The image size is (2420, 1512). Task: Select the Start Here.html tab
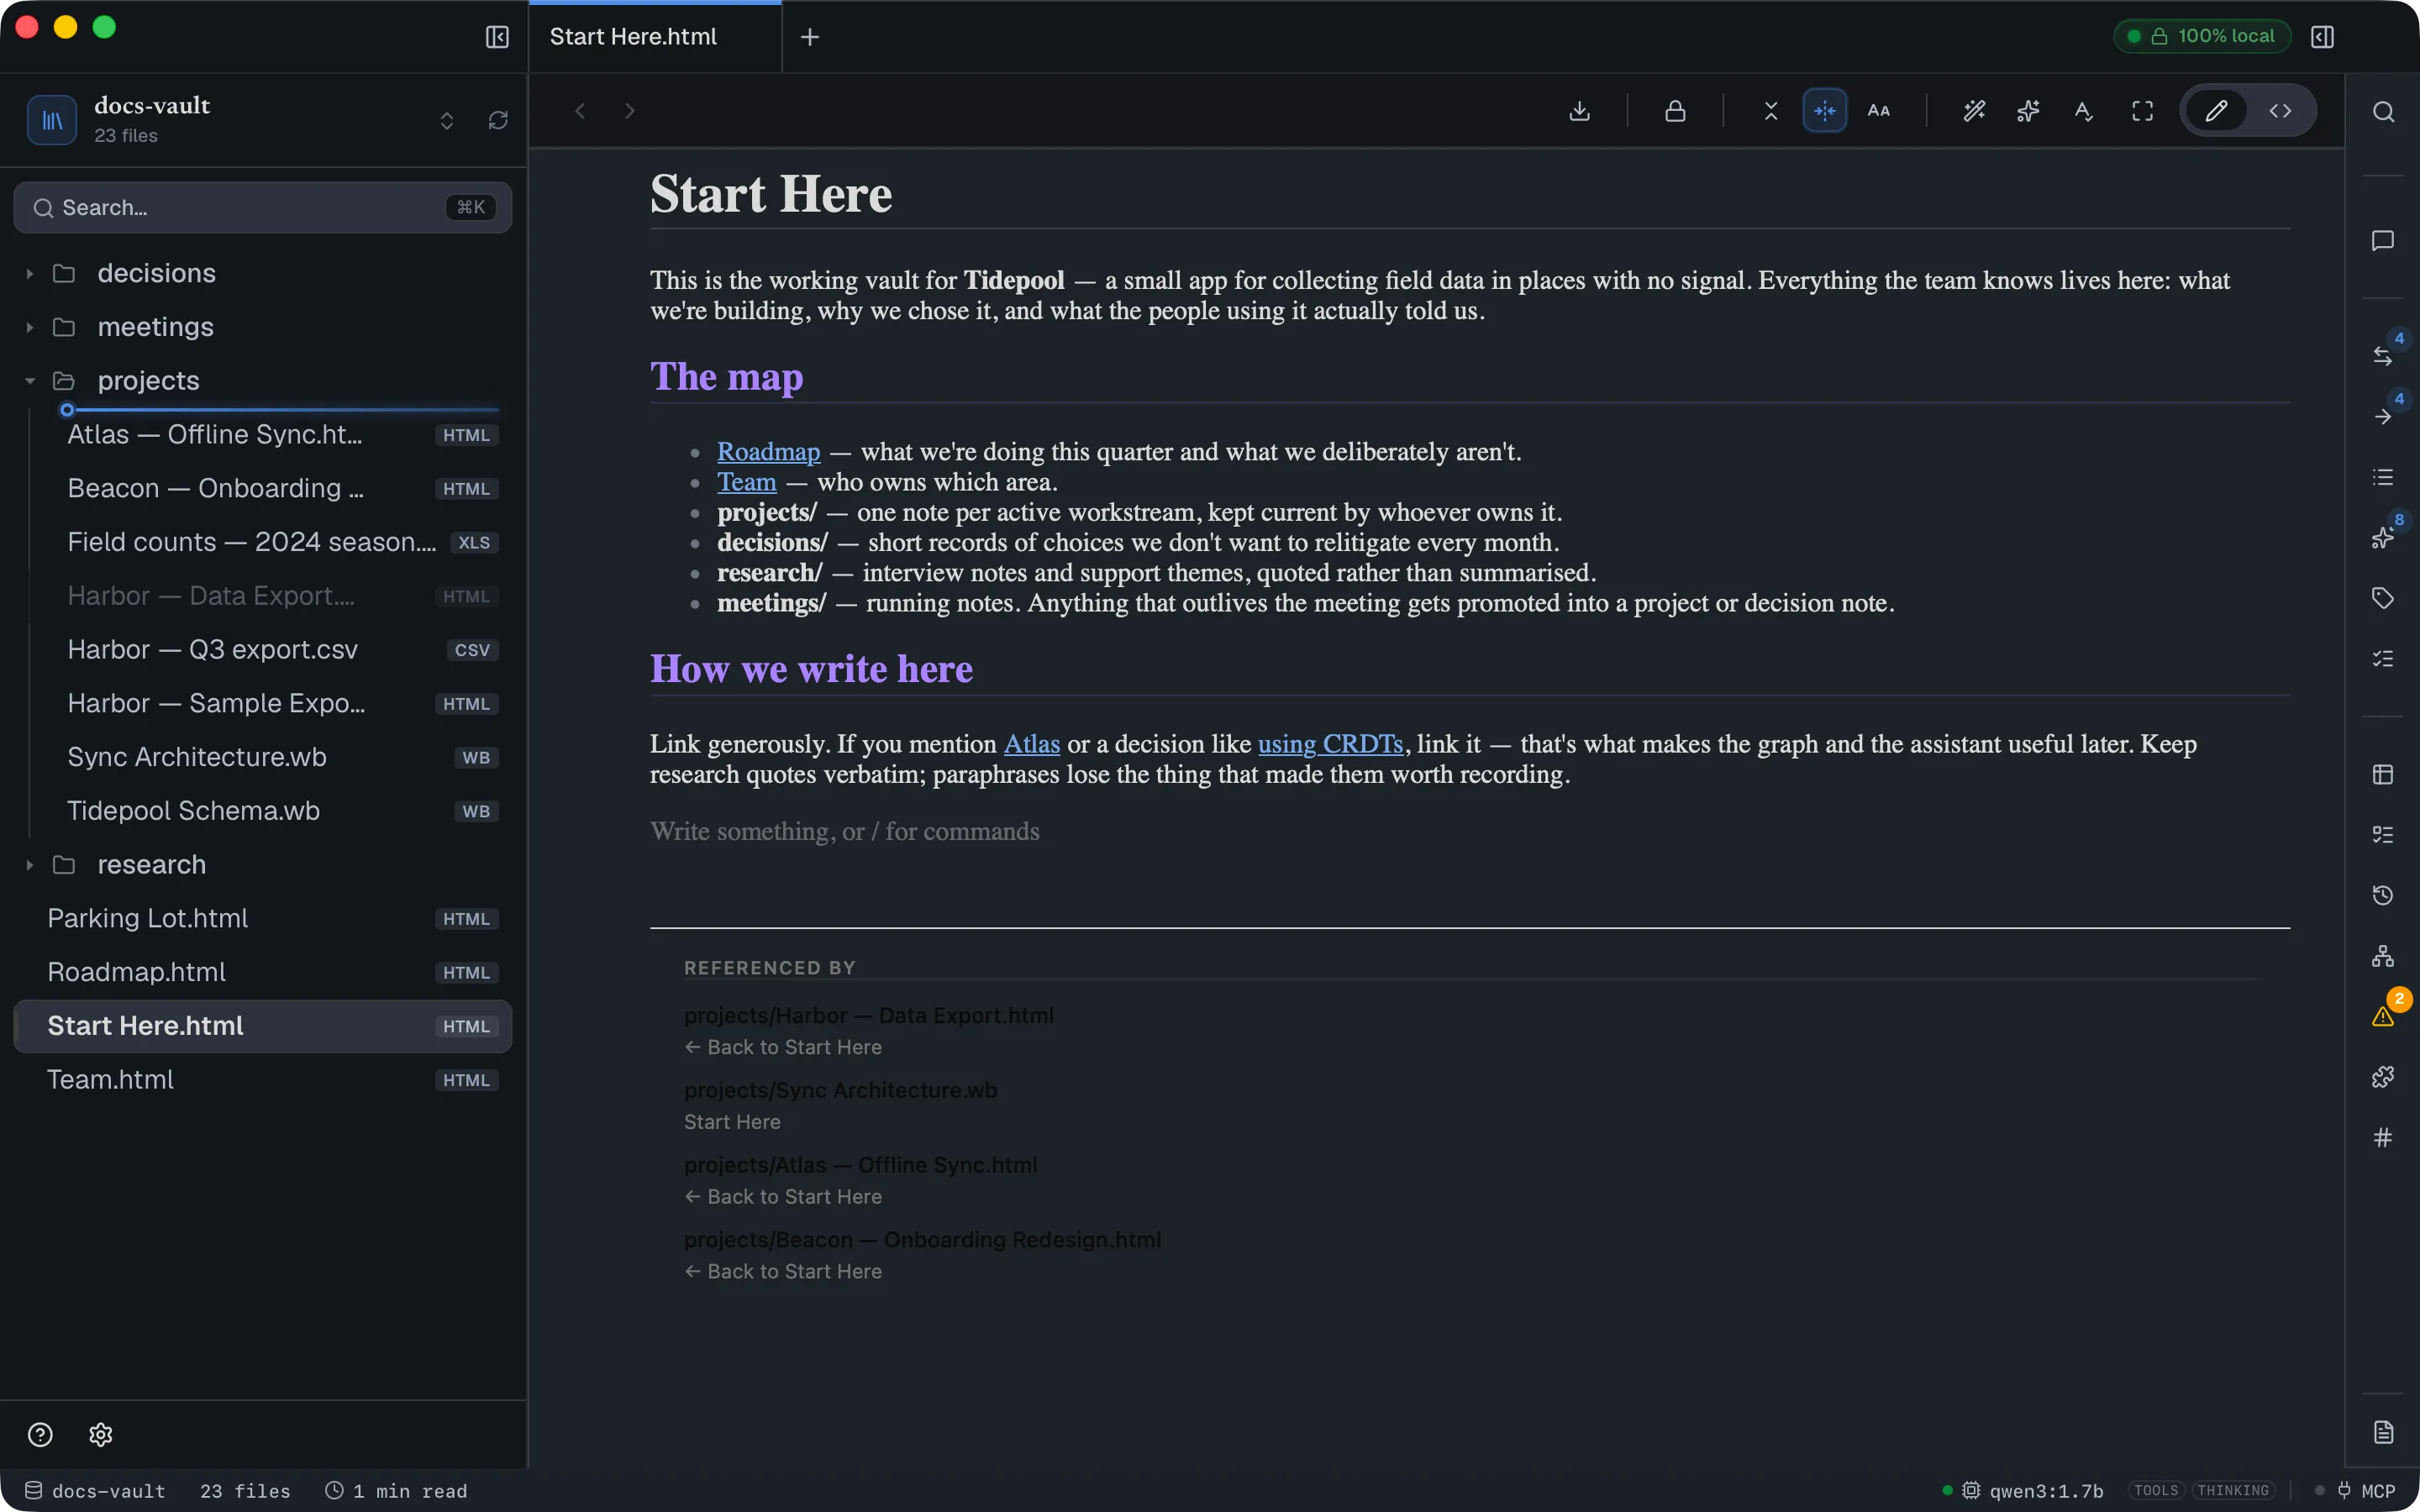click(655, 37)
